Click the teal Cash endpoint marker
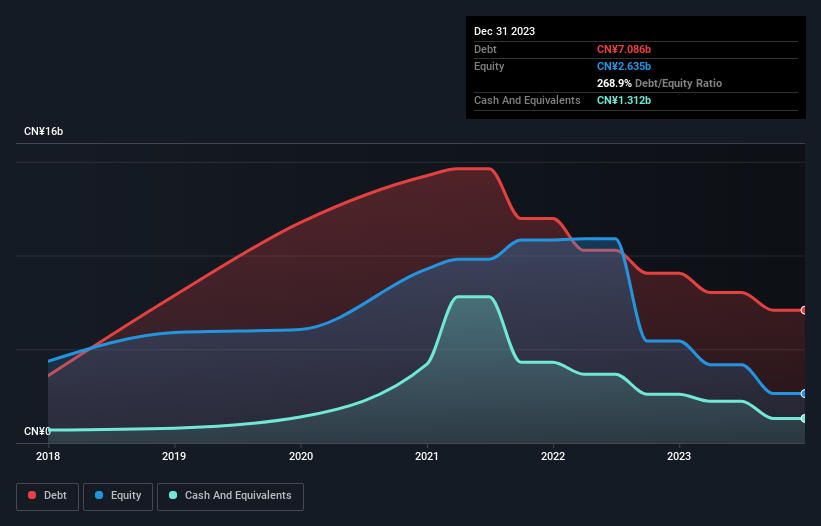The image size is (821, 526). click(804, 418)
